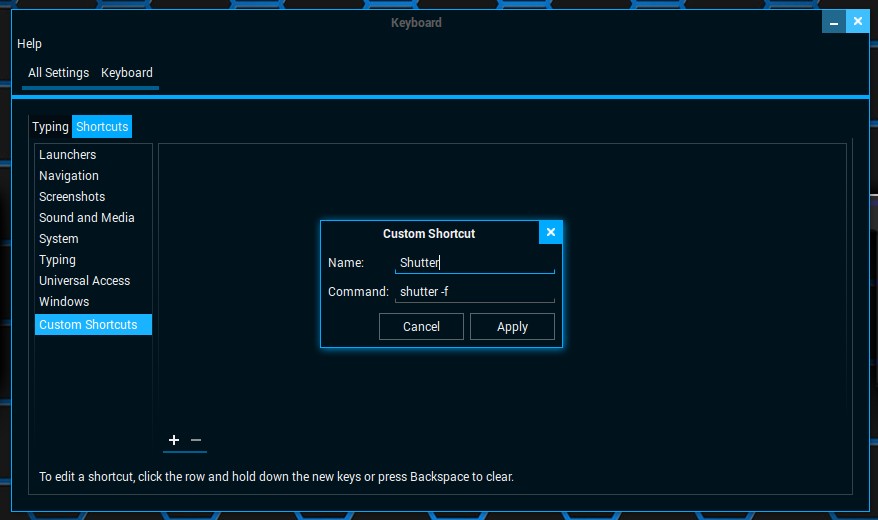Switch to the Typing tab

coord(50,127)
